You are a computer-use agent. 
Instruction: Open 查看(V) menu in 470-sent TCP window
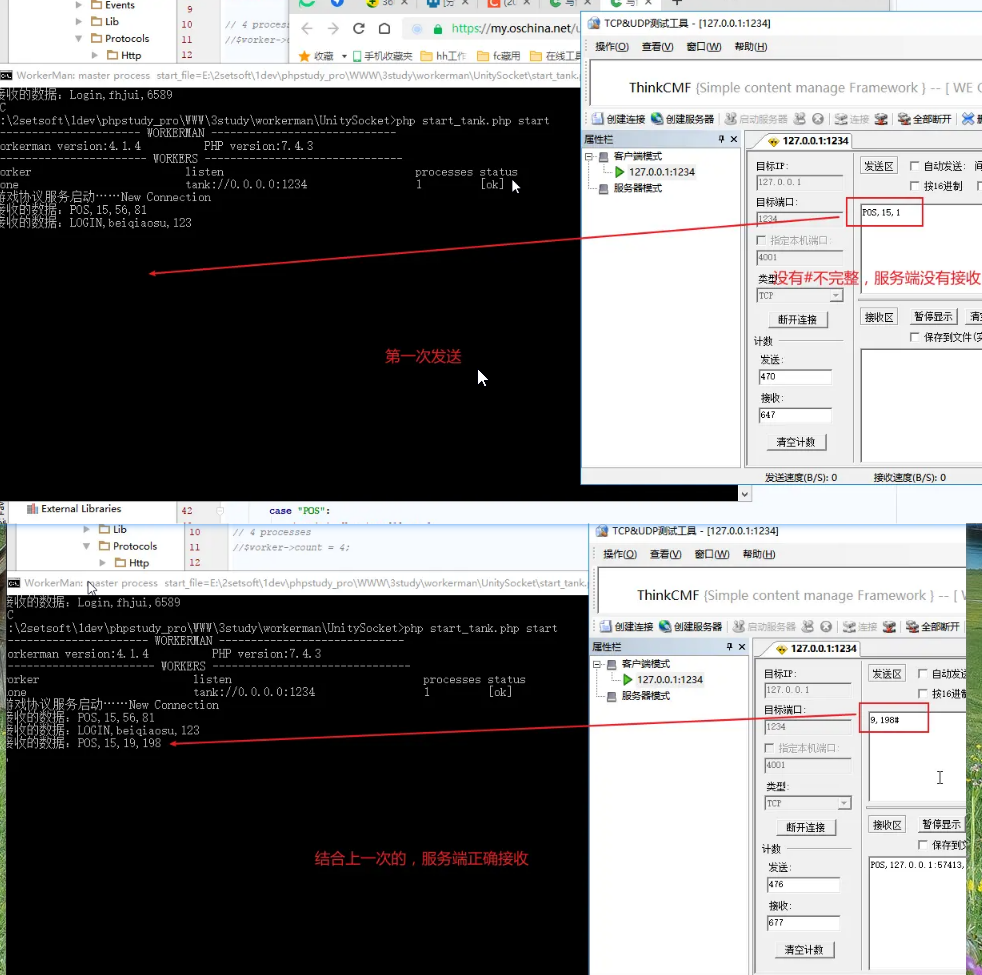point(658,47)
